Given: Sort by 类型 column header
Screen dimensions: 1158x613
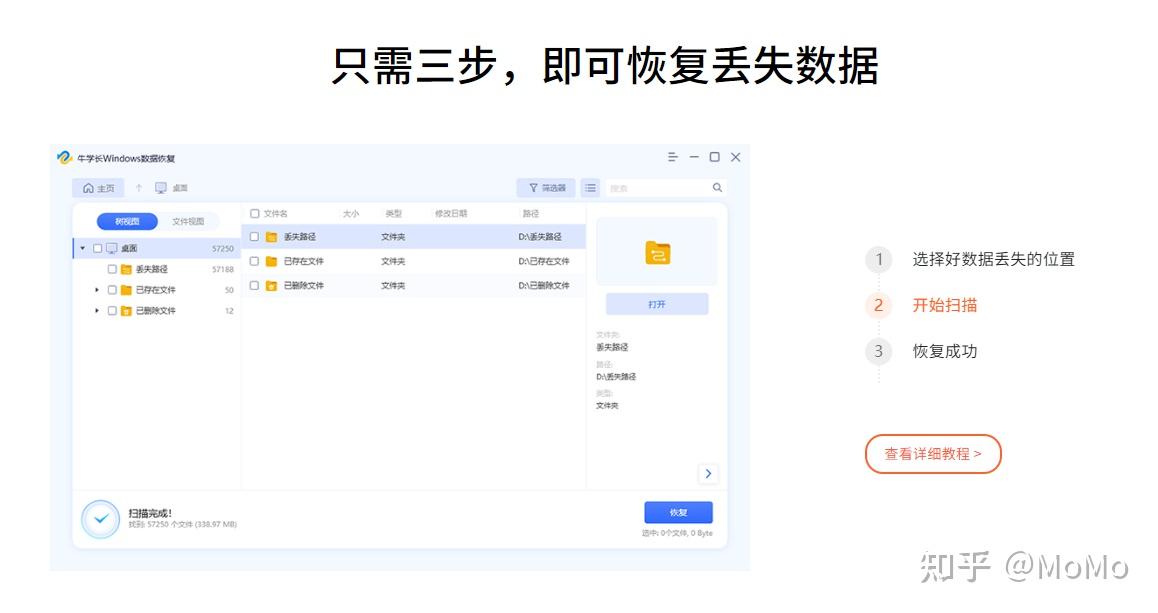Looking at the screenshot, I should [394, 213].
